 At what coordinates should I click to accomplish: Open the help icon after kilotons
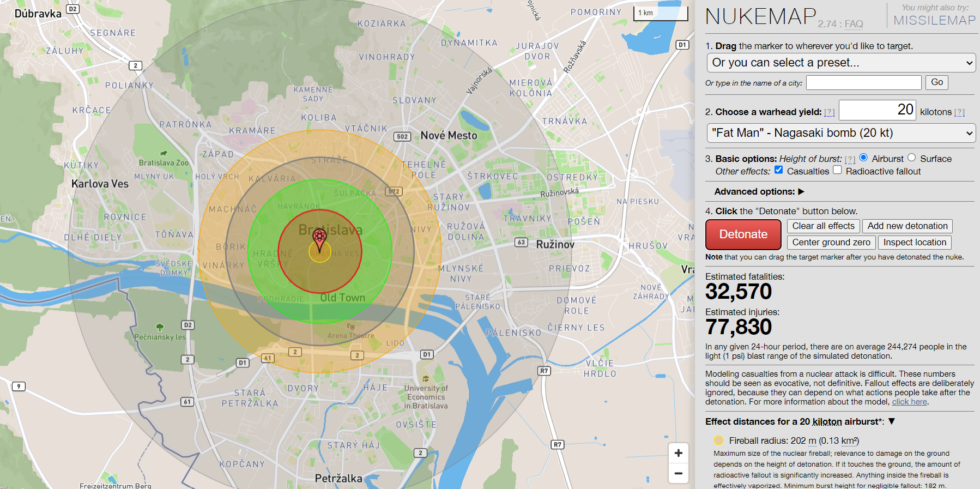click(x=959, y=112)
